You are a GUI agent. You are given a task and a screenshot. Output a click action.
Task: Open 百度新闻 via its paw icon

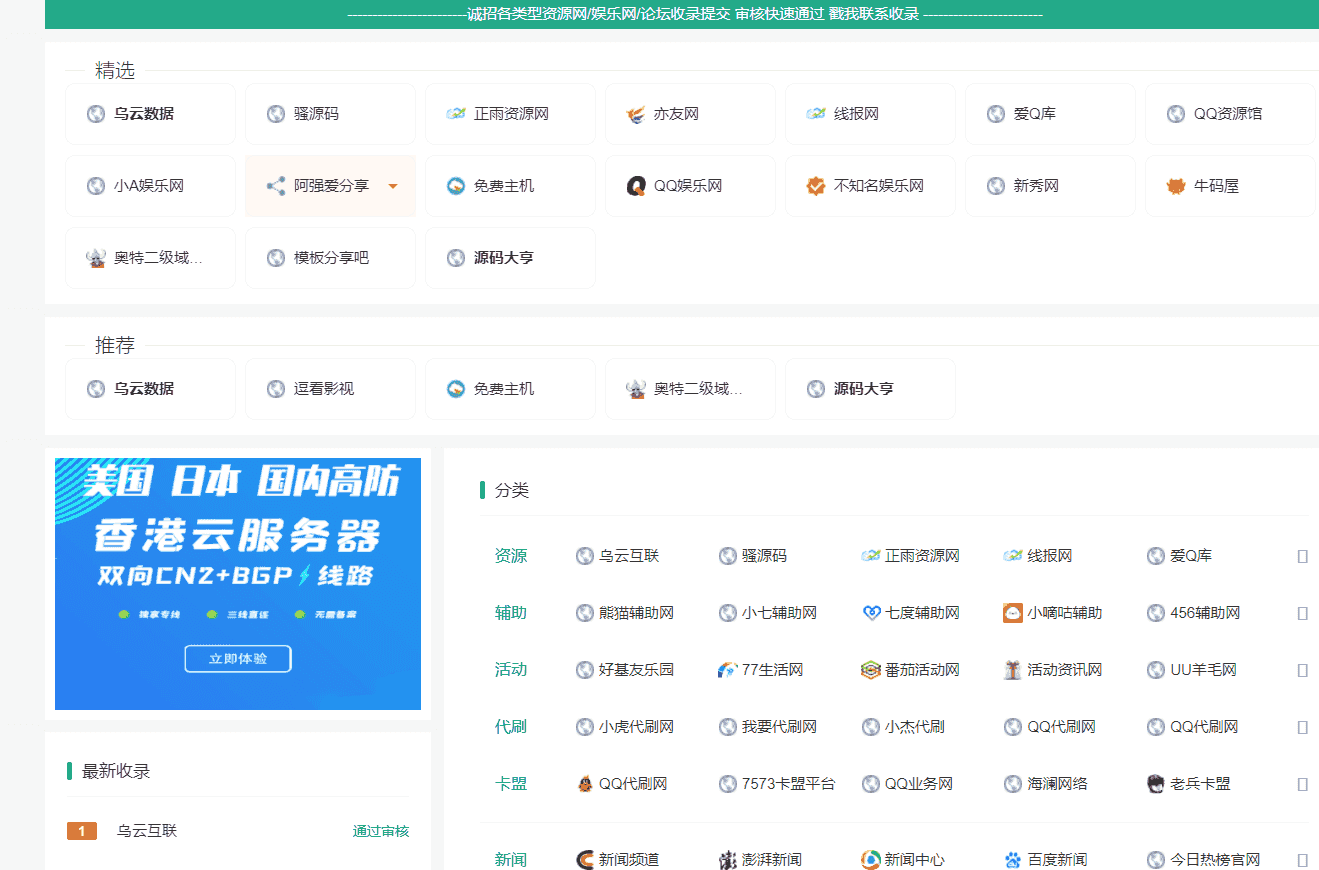1013,859
